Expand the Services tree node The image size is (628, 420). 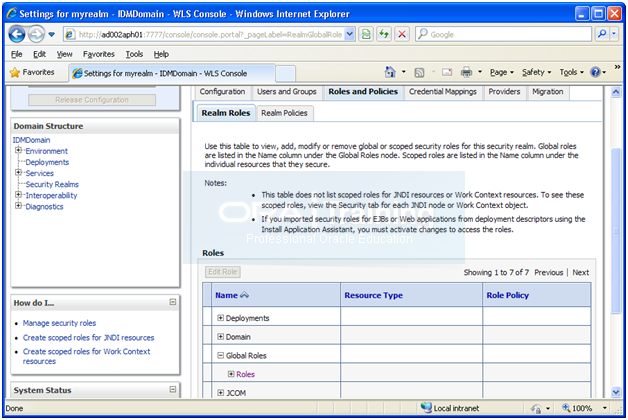click(x=18, y=173)
